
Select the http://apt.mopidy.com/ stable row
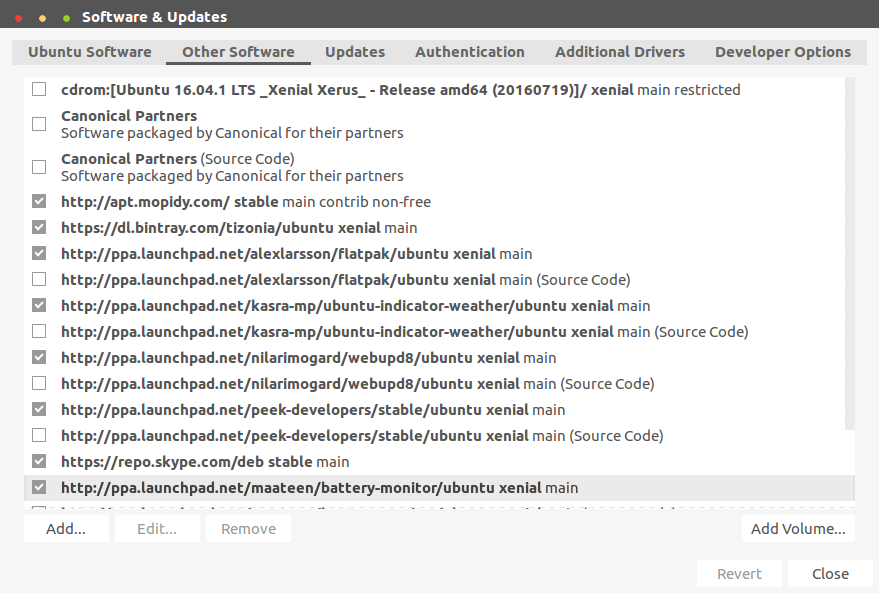(246, 202)
